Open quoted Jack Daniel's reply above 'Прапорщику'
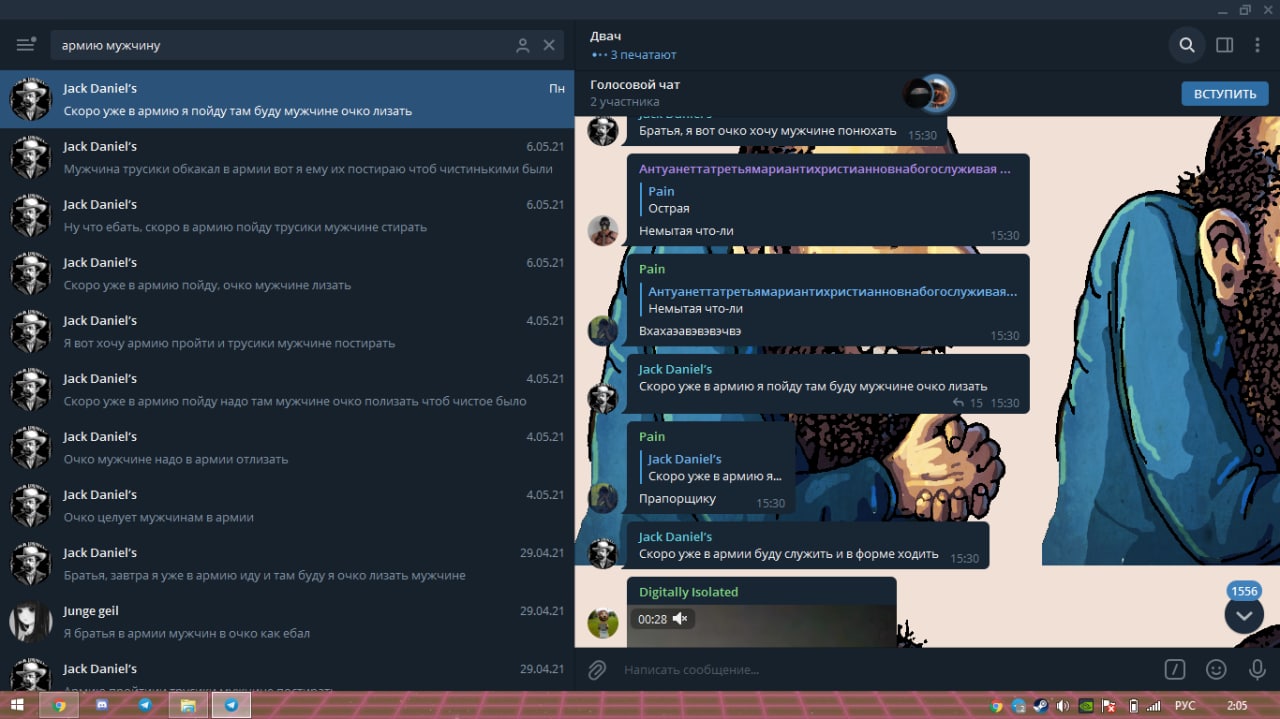Screen dimensions: 1280x719 pos(713,467)
